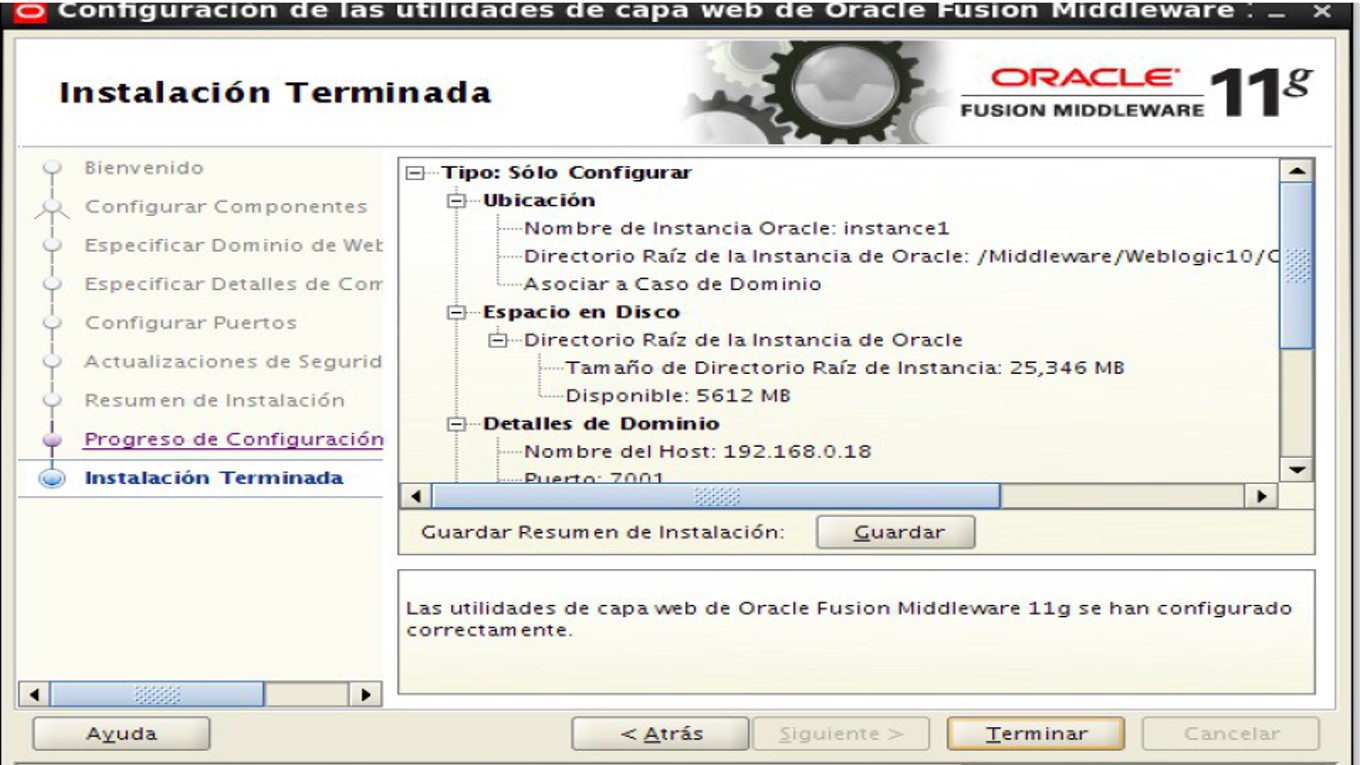This screenshot has width=1360, height=765.
Task: Click summary tree scroll down arrow
Action: pos(1297,469)
